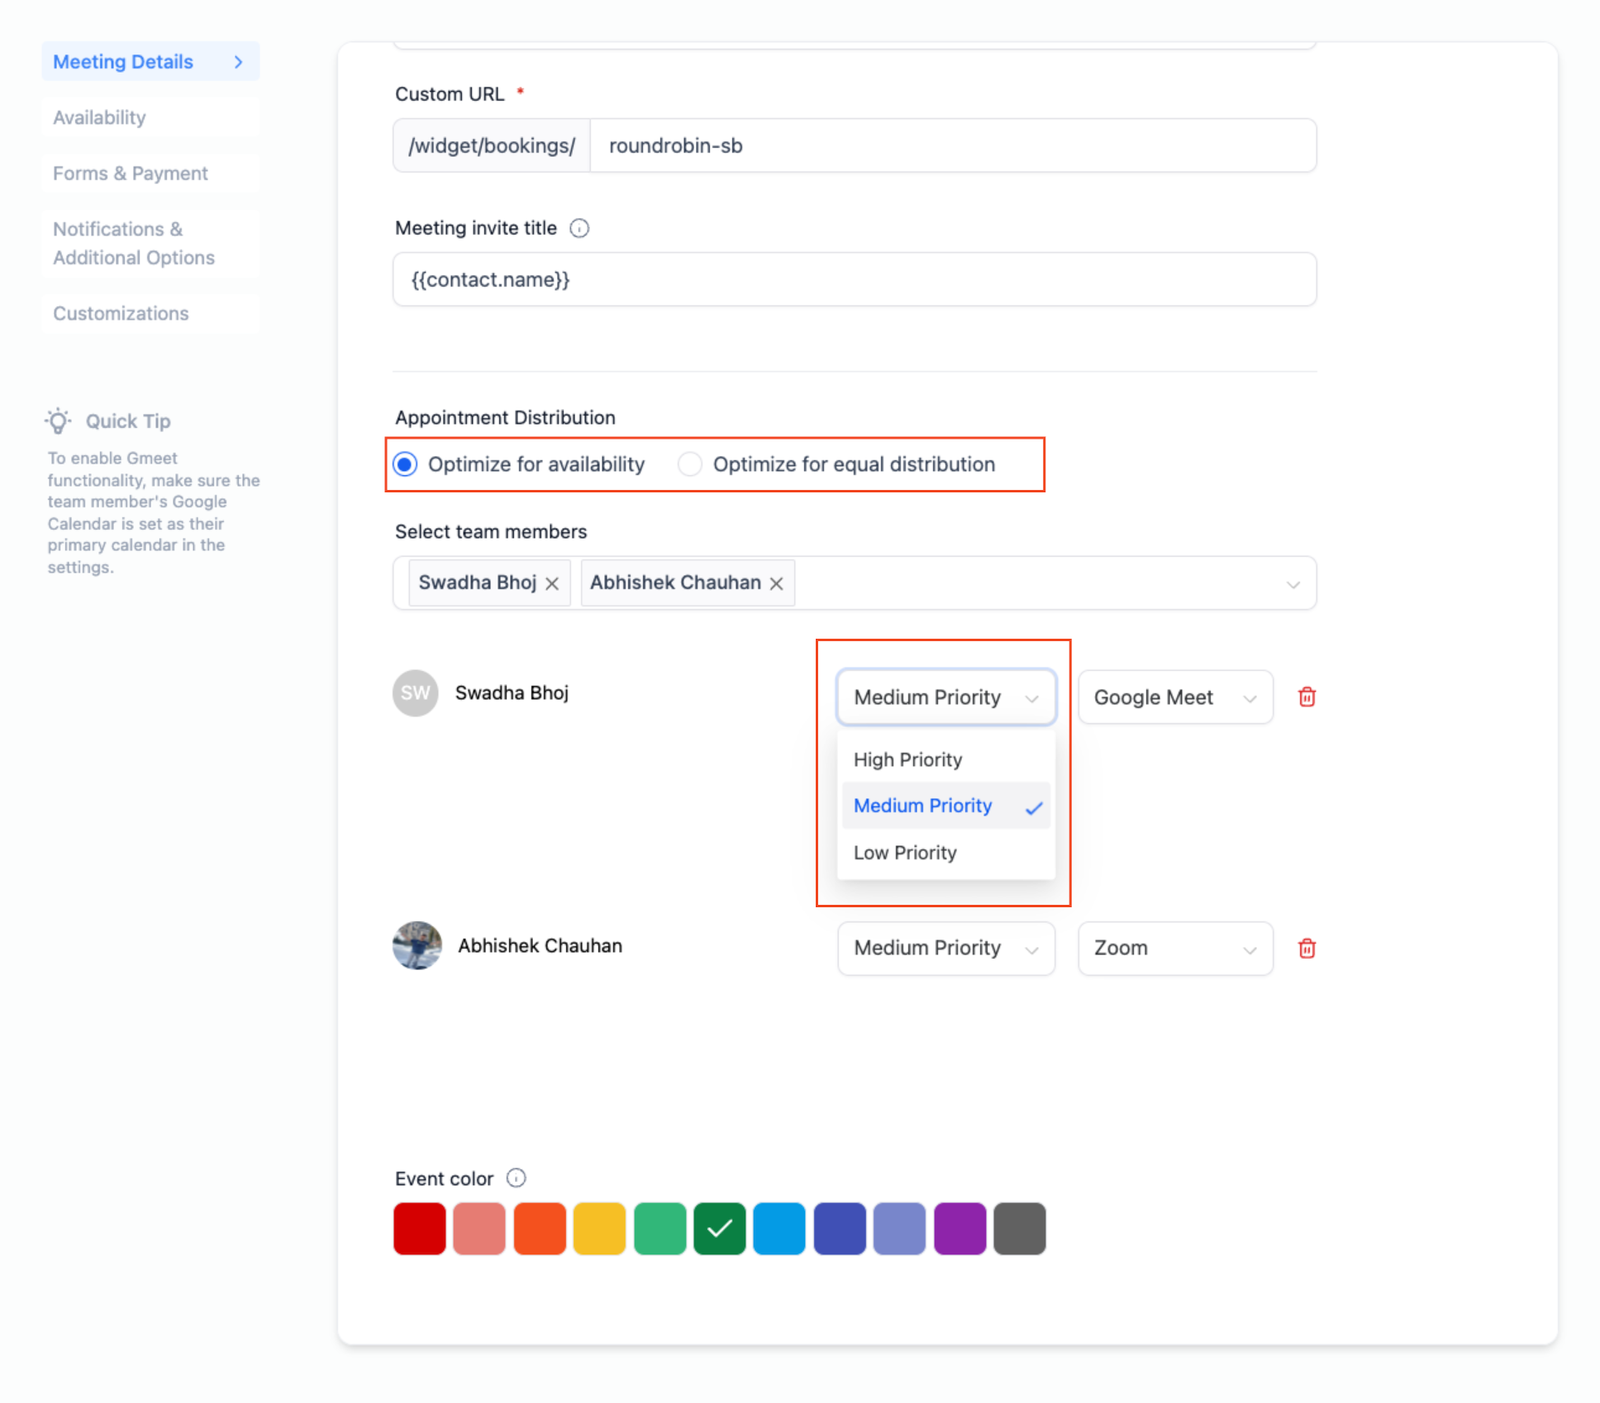This screenshot has width=1600, height=1403.
Task: Click Abhishek Chauhan's profile avatar
Action: click(x=417, y=946)
